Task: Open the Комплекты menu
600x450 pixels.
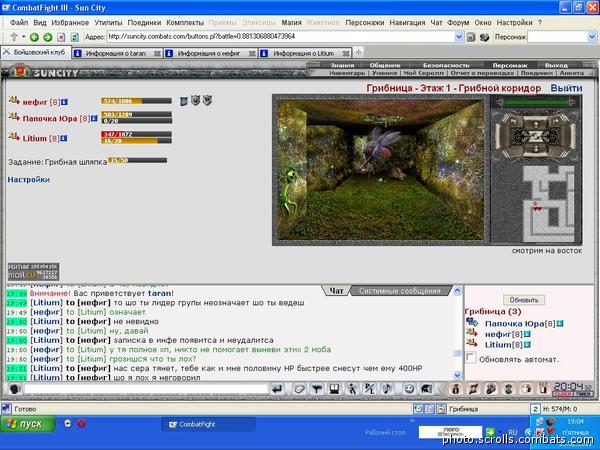Action: [185, 23]
